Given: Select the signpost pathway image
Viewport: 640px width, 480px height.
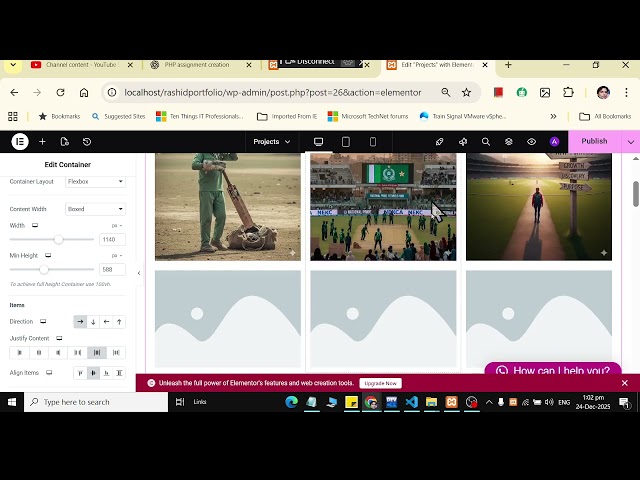Looking at the screenshot, I should (539, 207).
